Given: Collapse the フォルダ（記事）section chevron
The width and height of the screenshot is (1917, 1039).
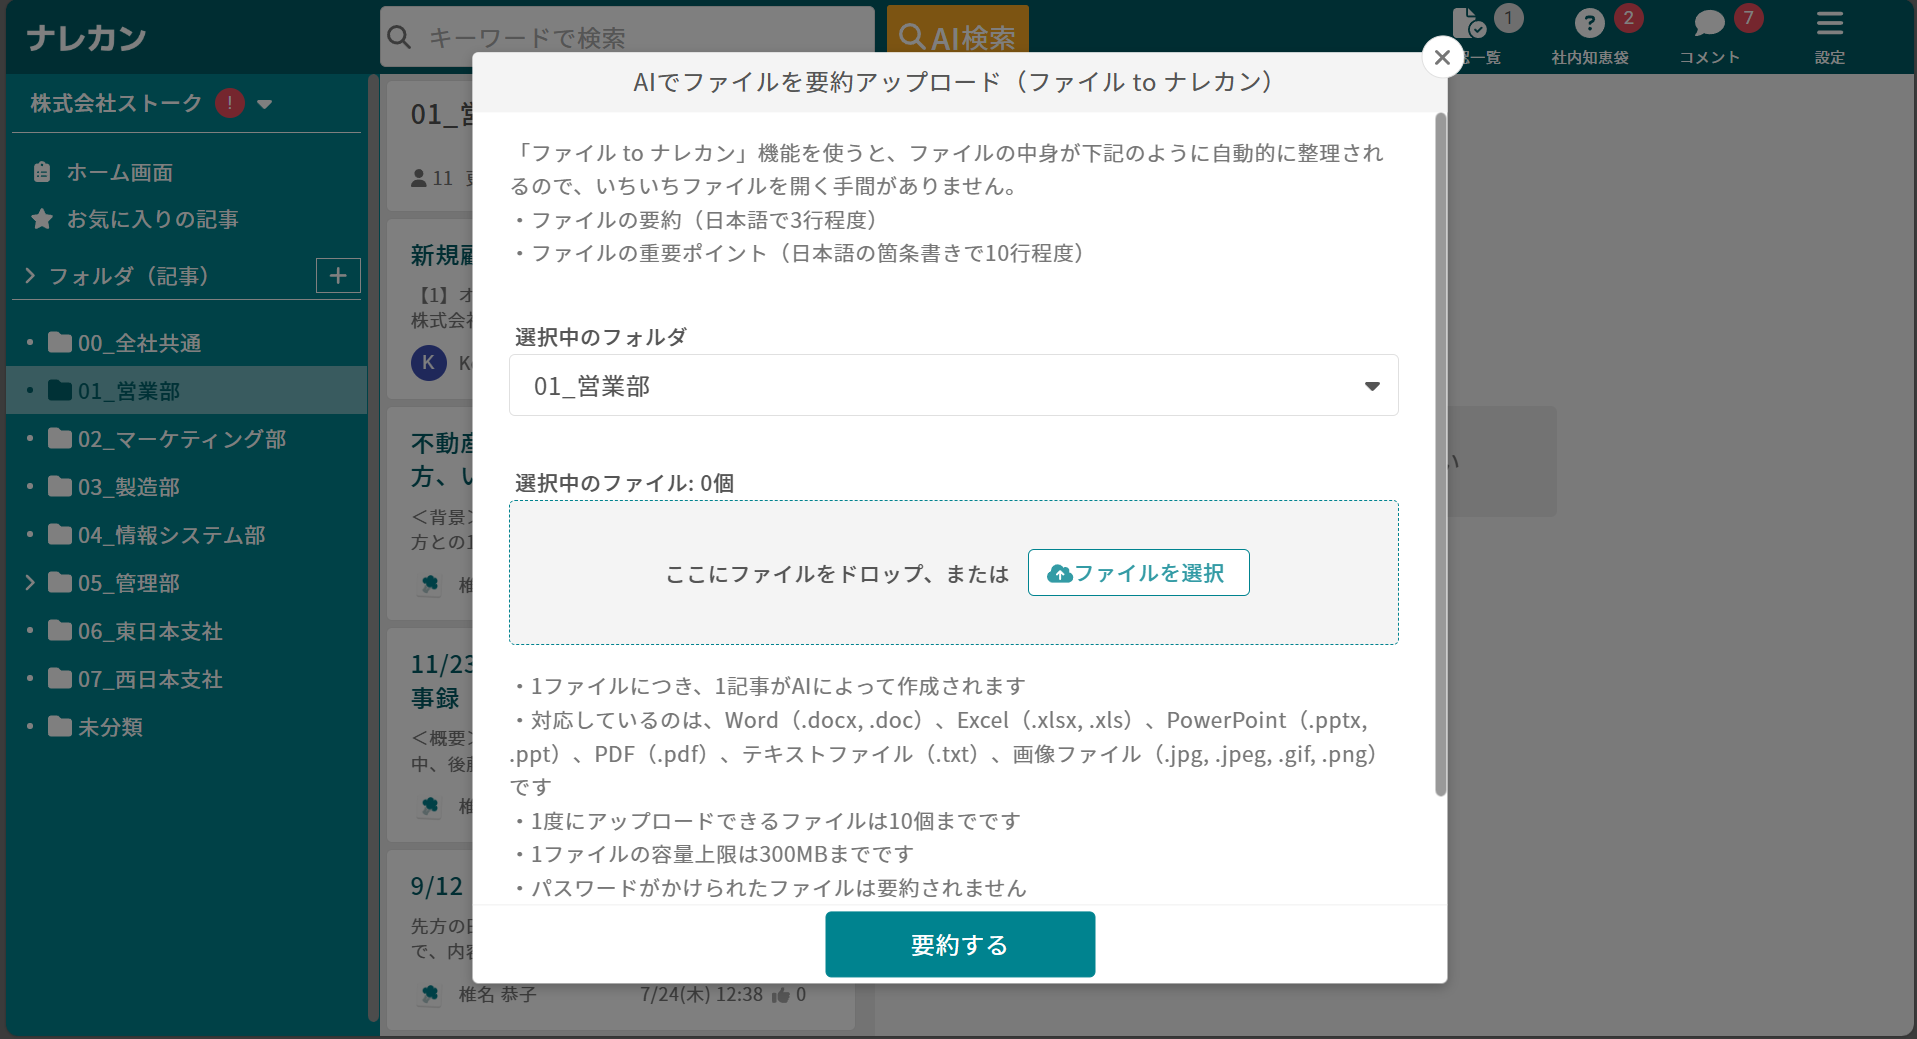Looking at the screenshot, I should coord(30,276).
